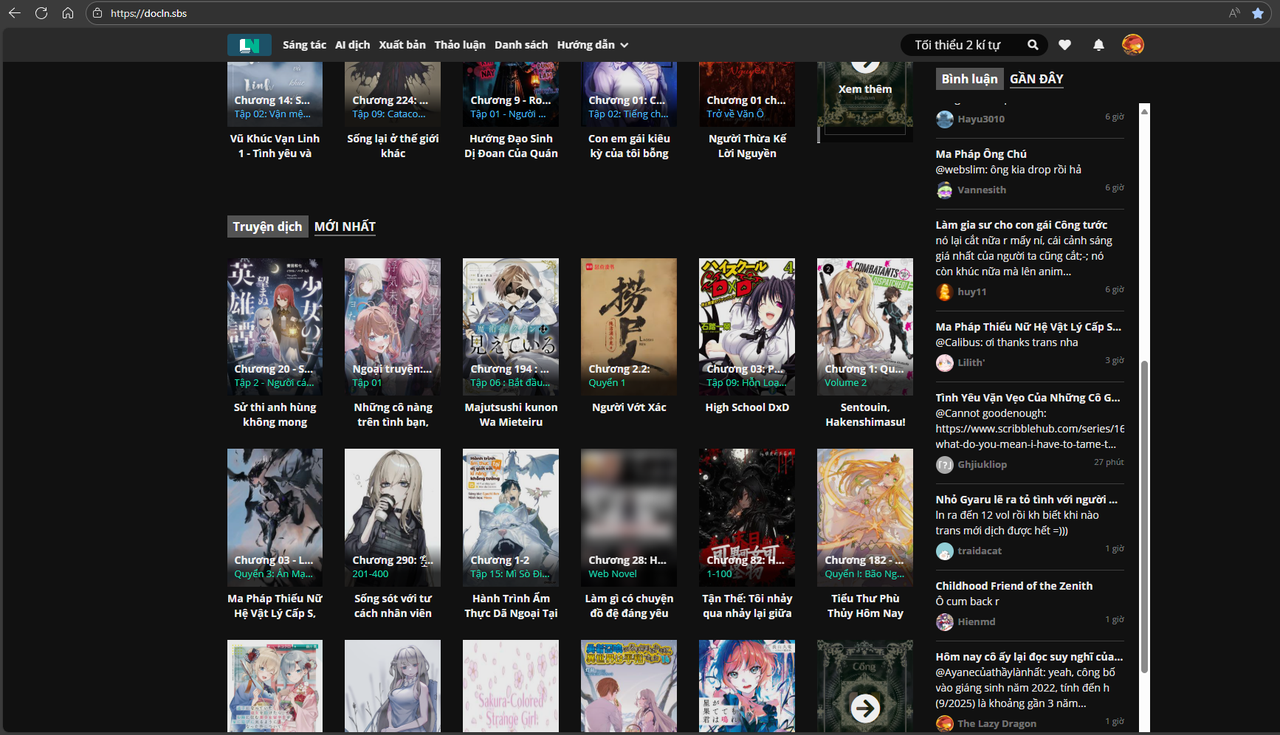
Task: Open Làm gia sư cho con gái Công tước thread
Action: point(1022,225)
